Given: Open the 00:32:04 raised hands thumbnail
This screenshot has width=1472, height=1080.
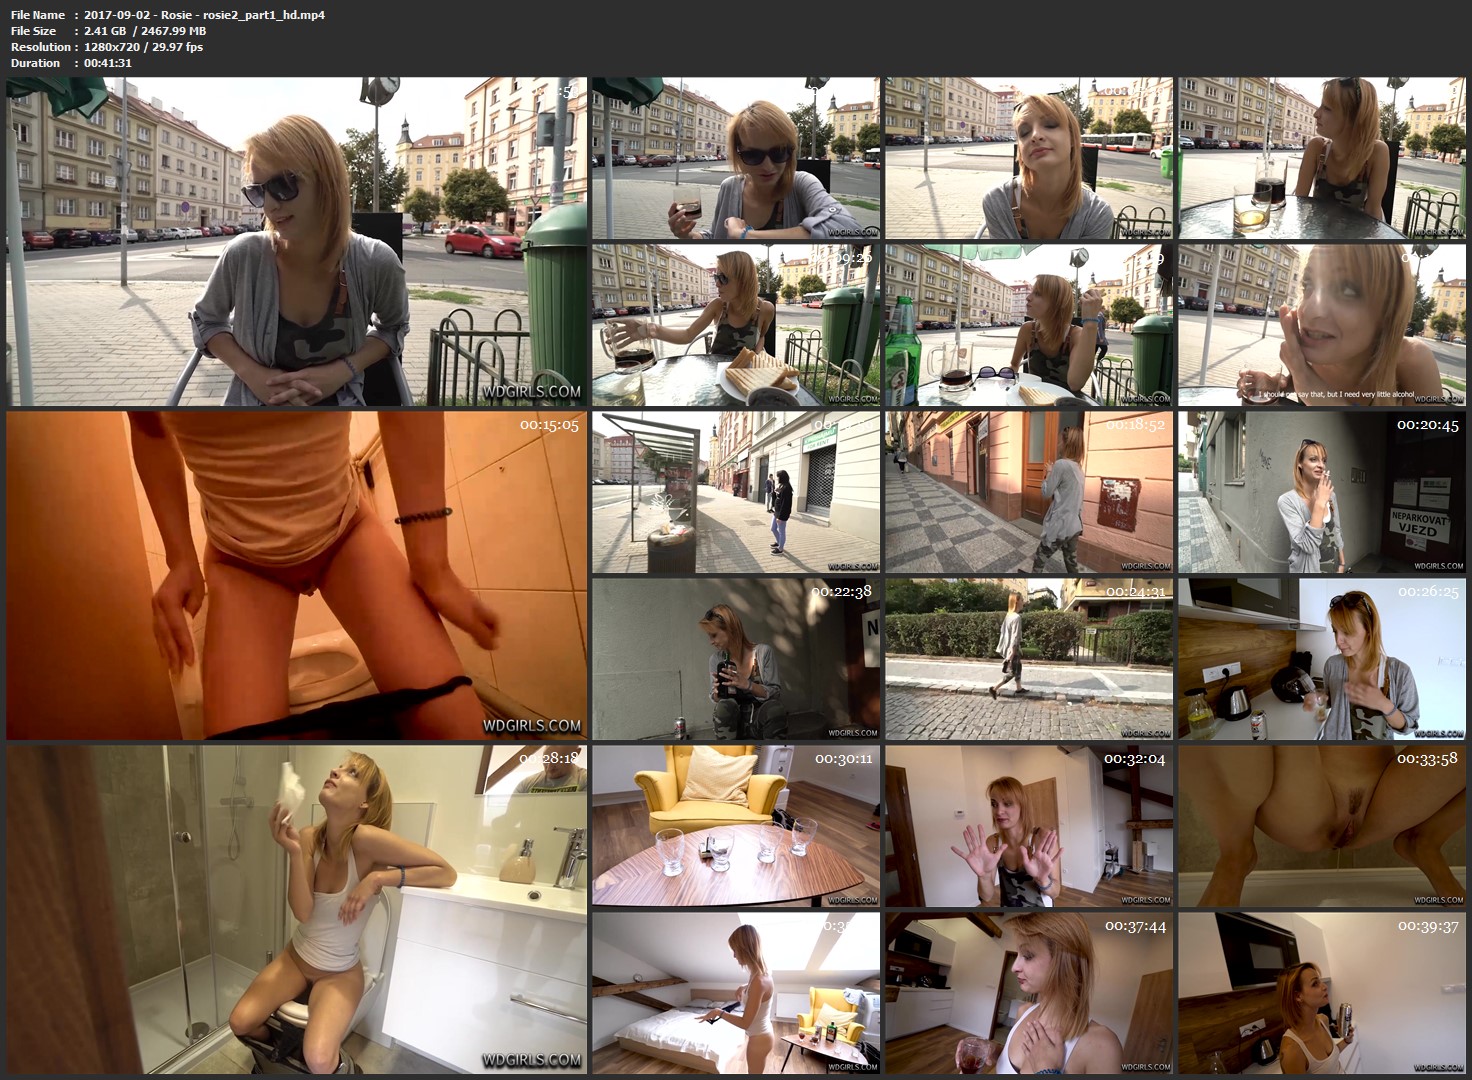Looking at the screenshot, I should 1028,826.
